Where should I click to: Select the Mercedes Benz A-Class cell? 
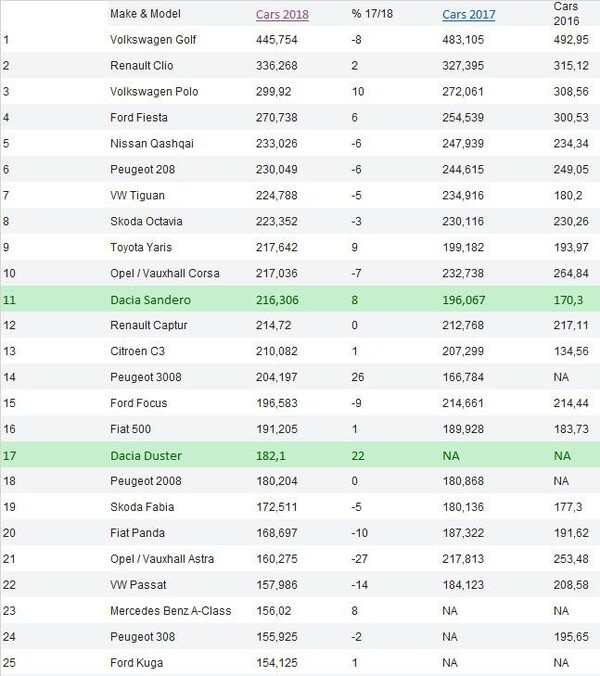[166, 611]
